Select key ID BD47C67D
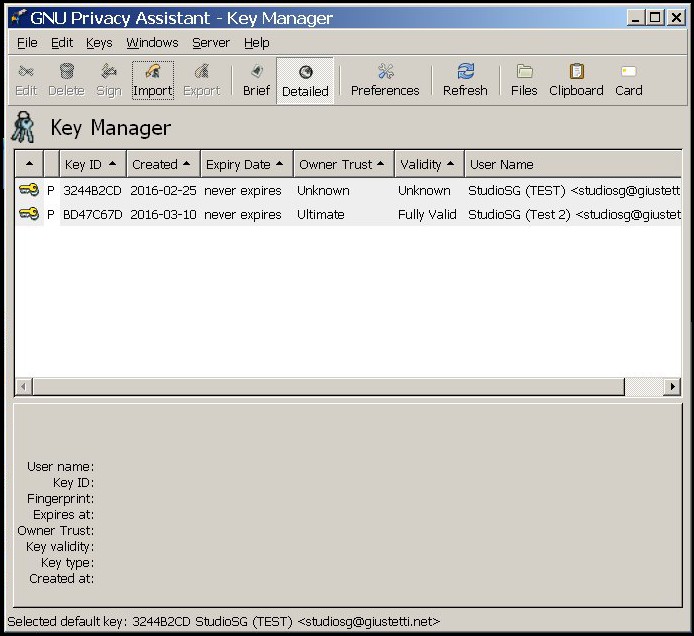694x636 pixels. [x=93, y=215]
